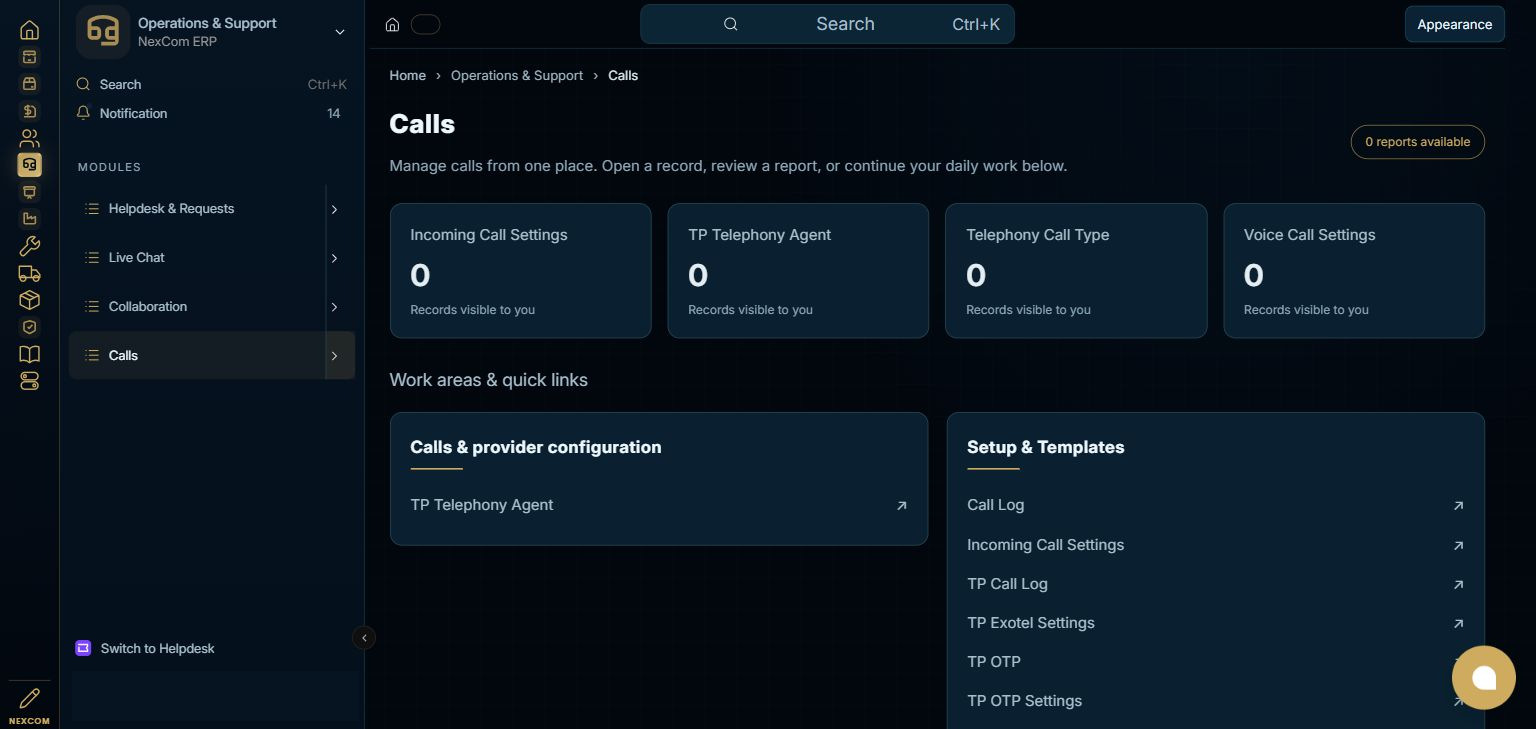Open the server toggles rail icon

coord(30,381)
